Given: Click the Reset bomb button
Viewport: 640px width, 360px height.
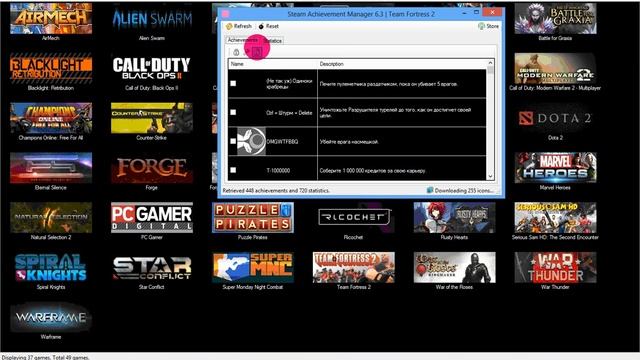Looking at the screenshot, I should click(269, 26).
